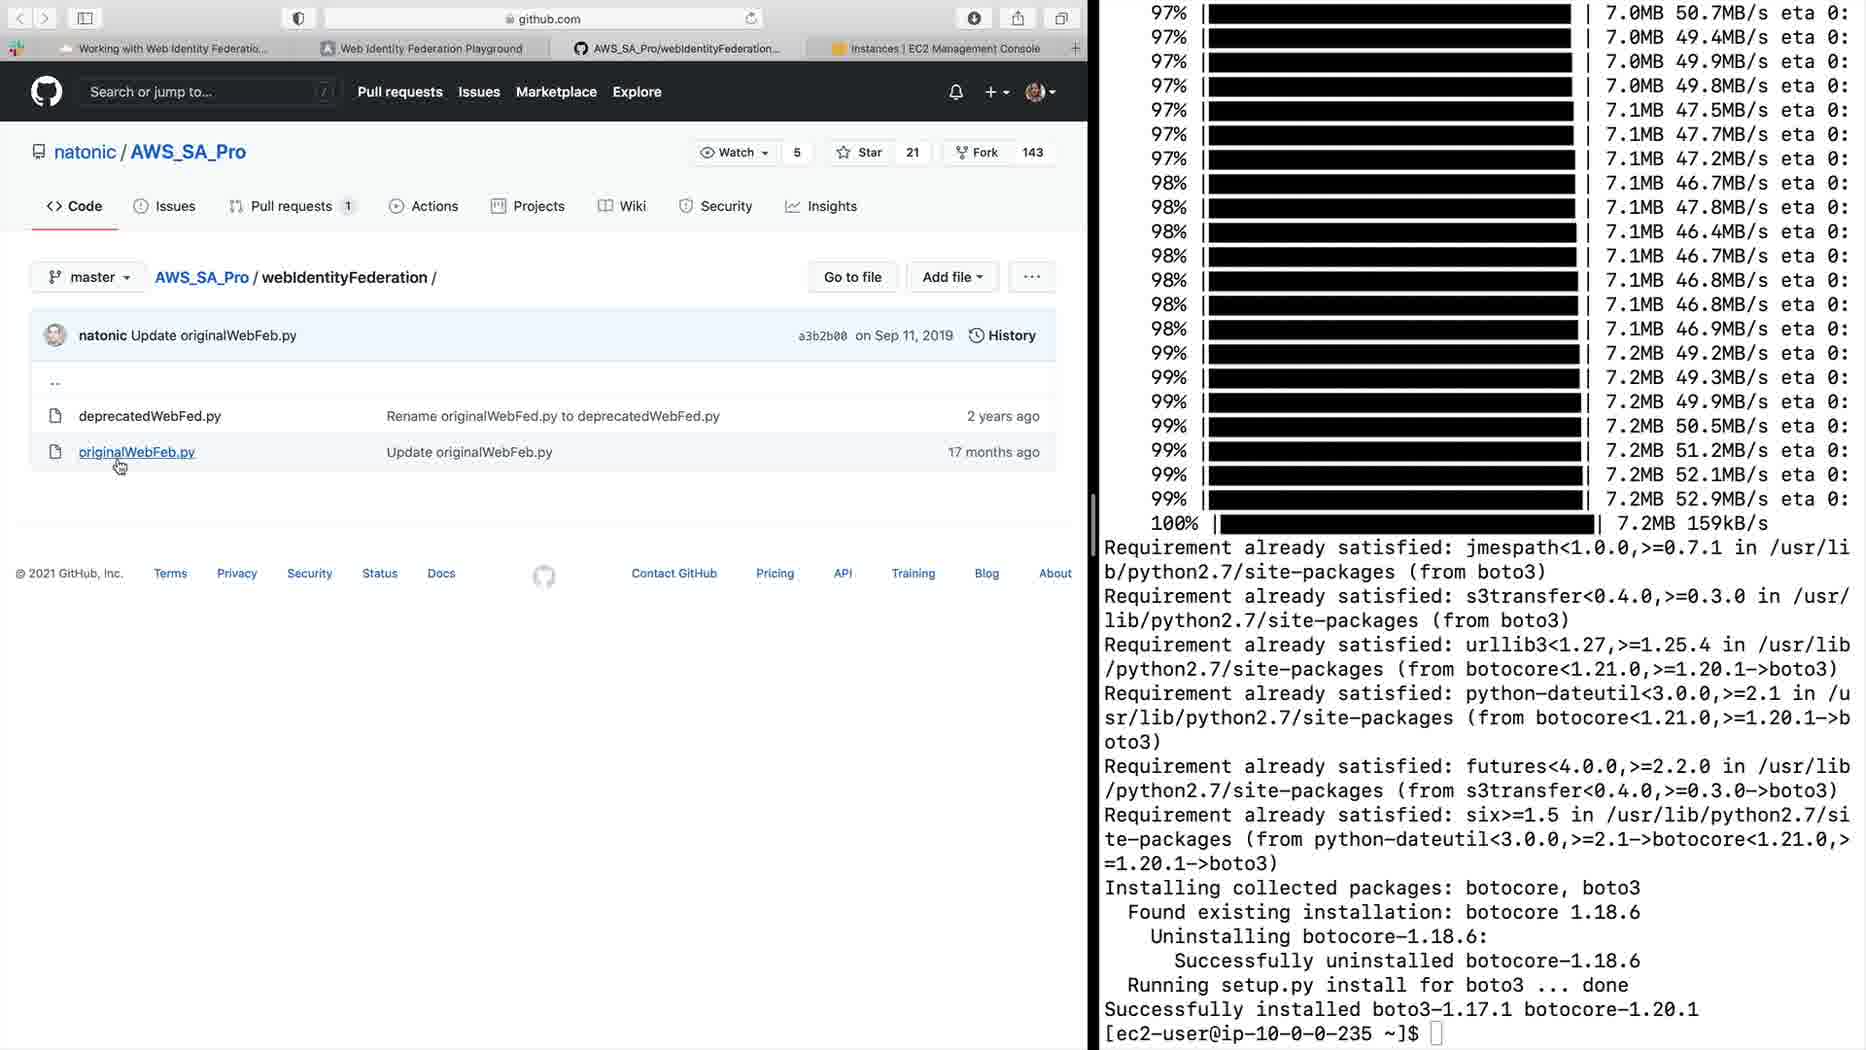Image resolution: width=1866 pixels, height=1050 pixels.
Task: Click the footer GitHub mark logo
Action: click(544, 576)
